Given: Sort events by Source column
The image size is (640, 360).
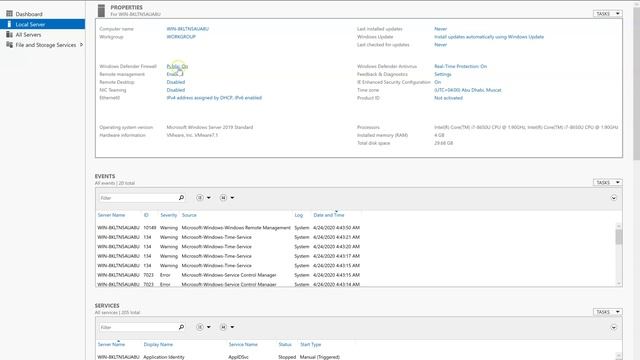Looking at the screenshot, I should tap(189, 215).
